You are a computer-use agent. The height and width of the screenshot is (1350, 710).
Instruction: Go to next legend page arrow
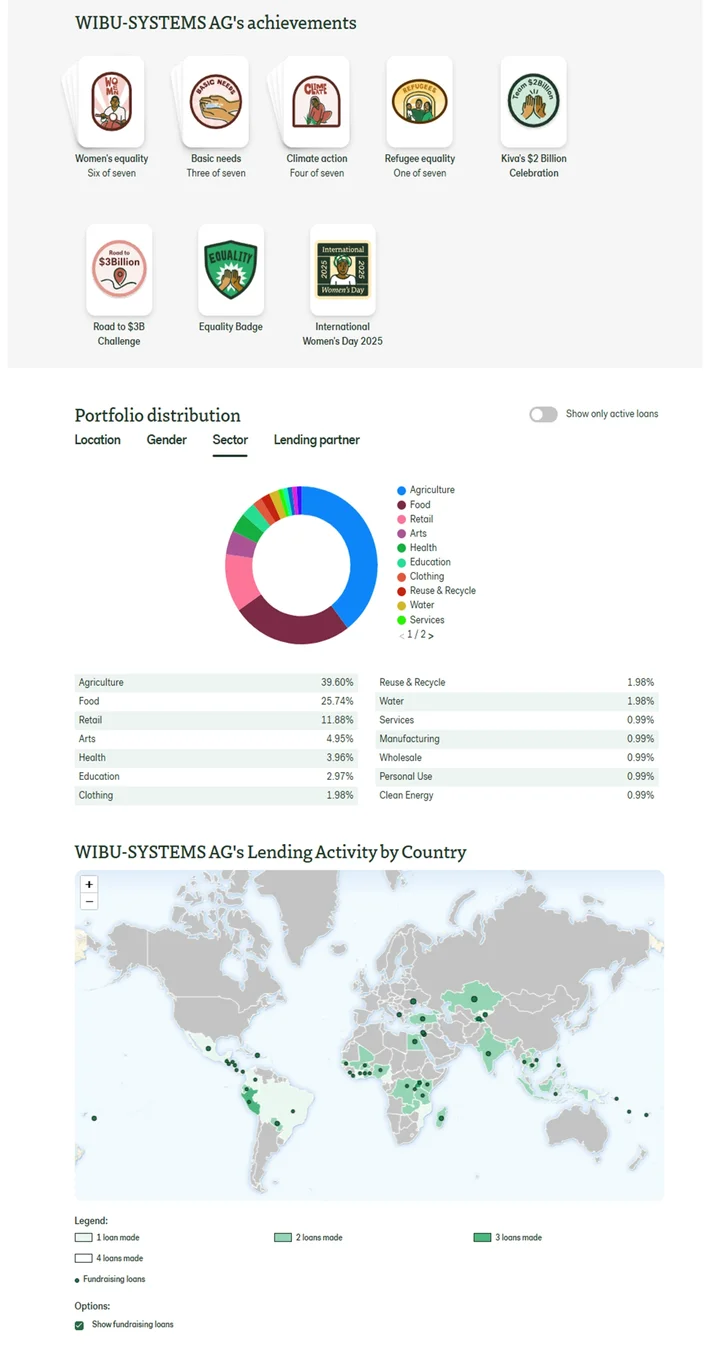click(431, 635)
